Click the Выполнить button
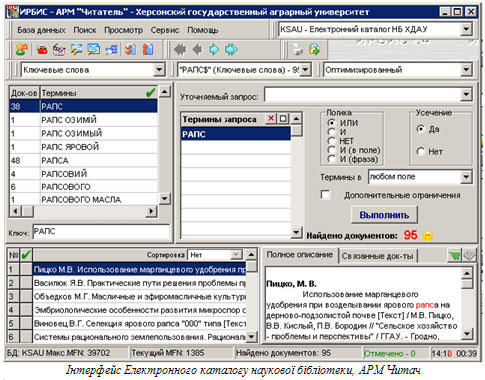485x380 pixels. click(384, 215)
